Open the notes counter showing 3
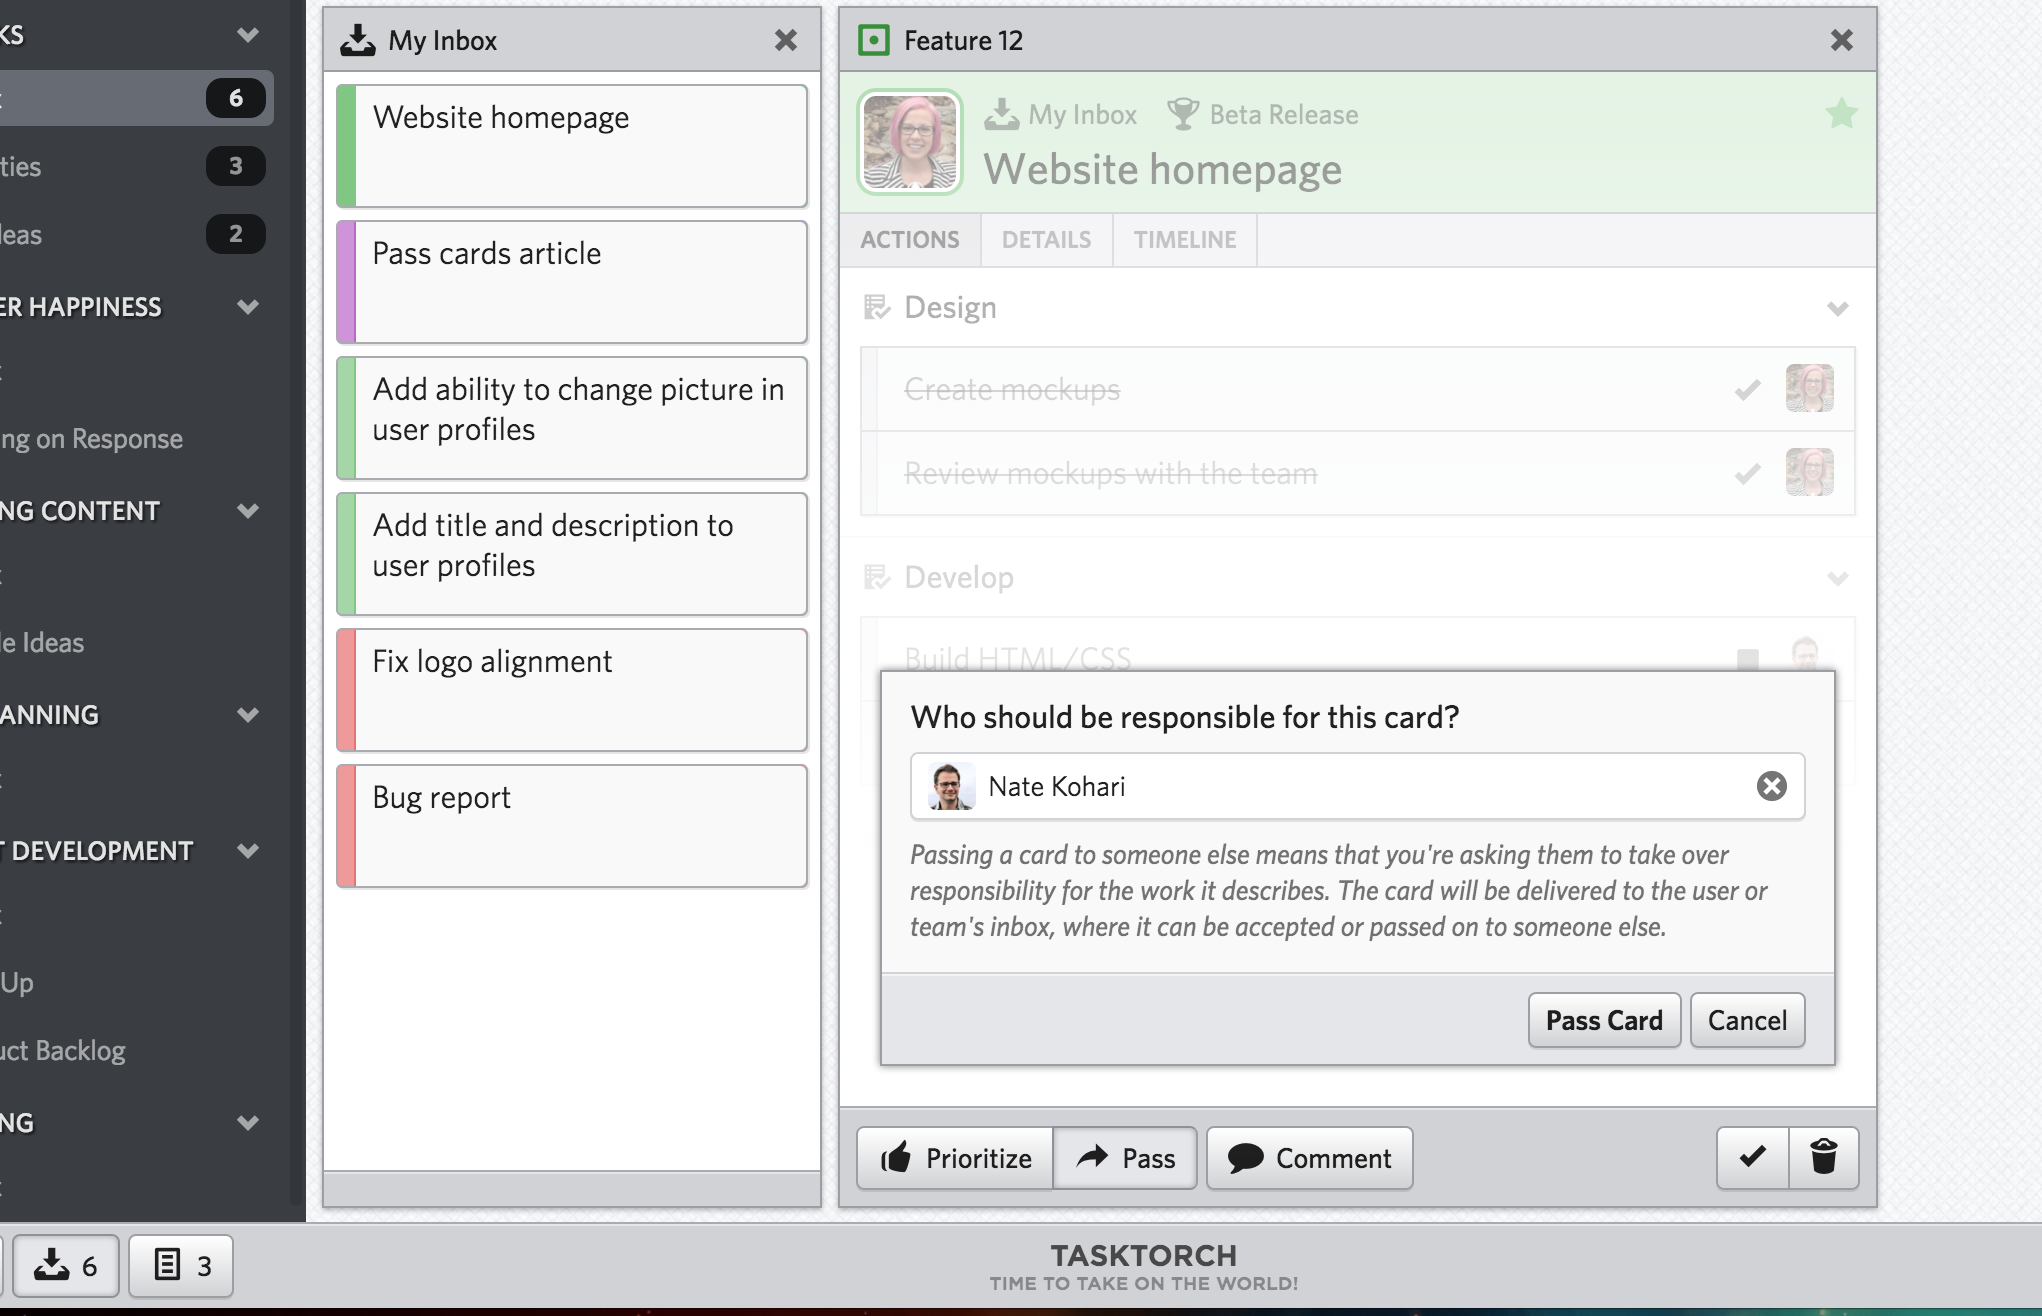Viewport: 2042px width, 1316px height. click(181, 1266)
